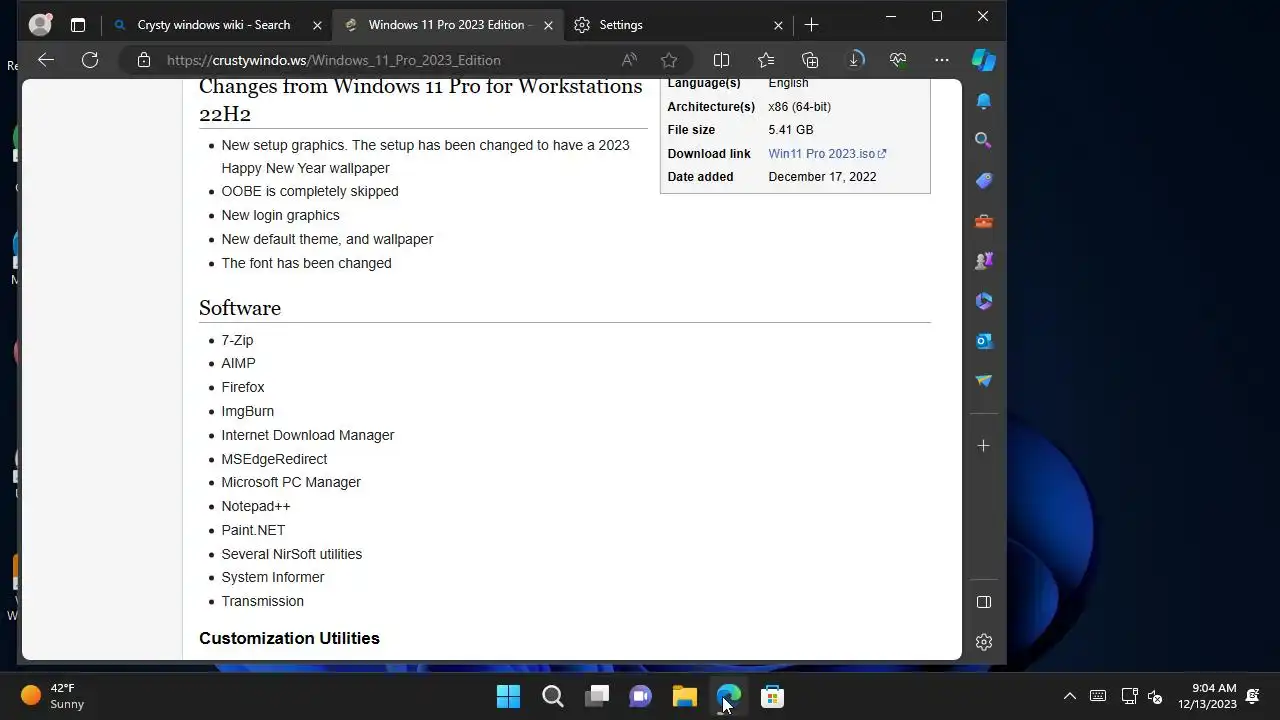Image resolution: width=1280 pixels, height=720 pixels.
Task: Toggle sidebar auto-hide button
Action: click(984, 602)
